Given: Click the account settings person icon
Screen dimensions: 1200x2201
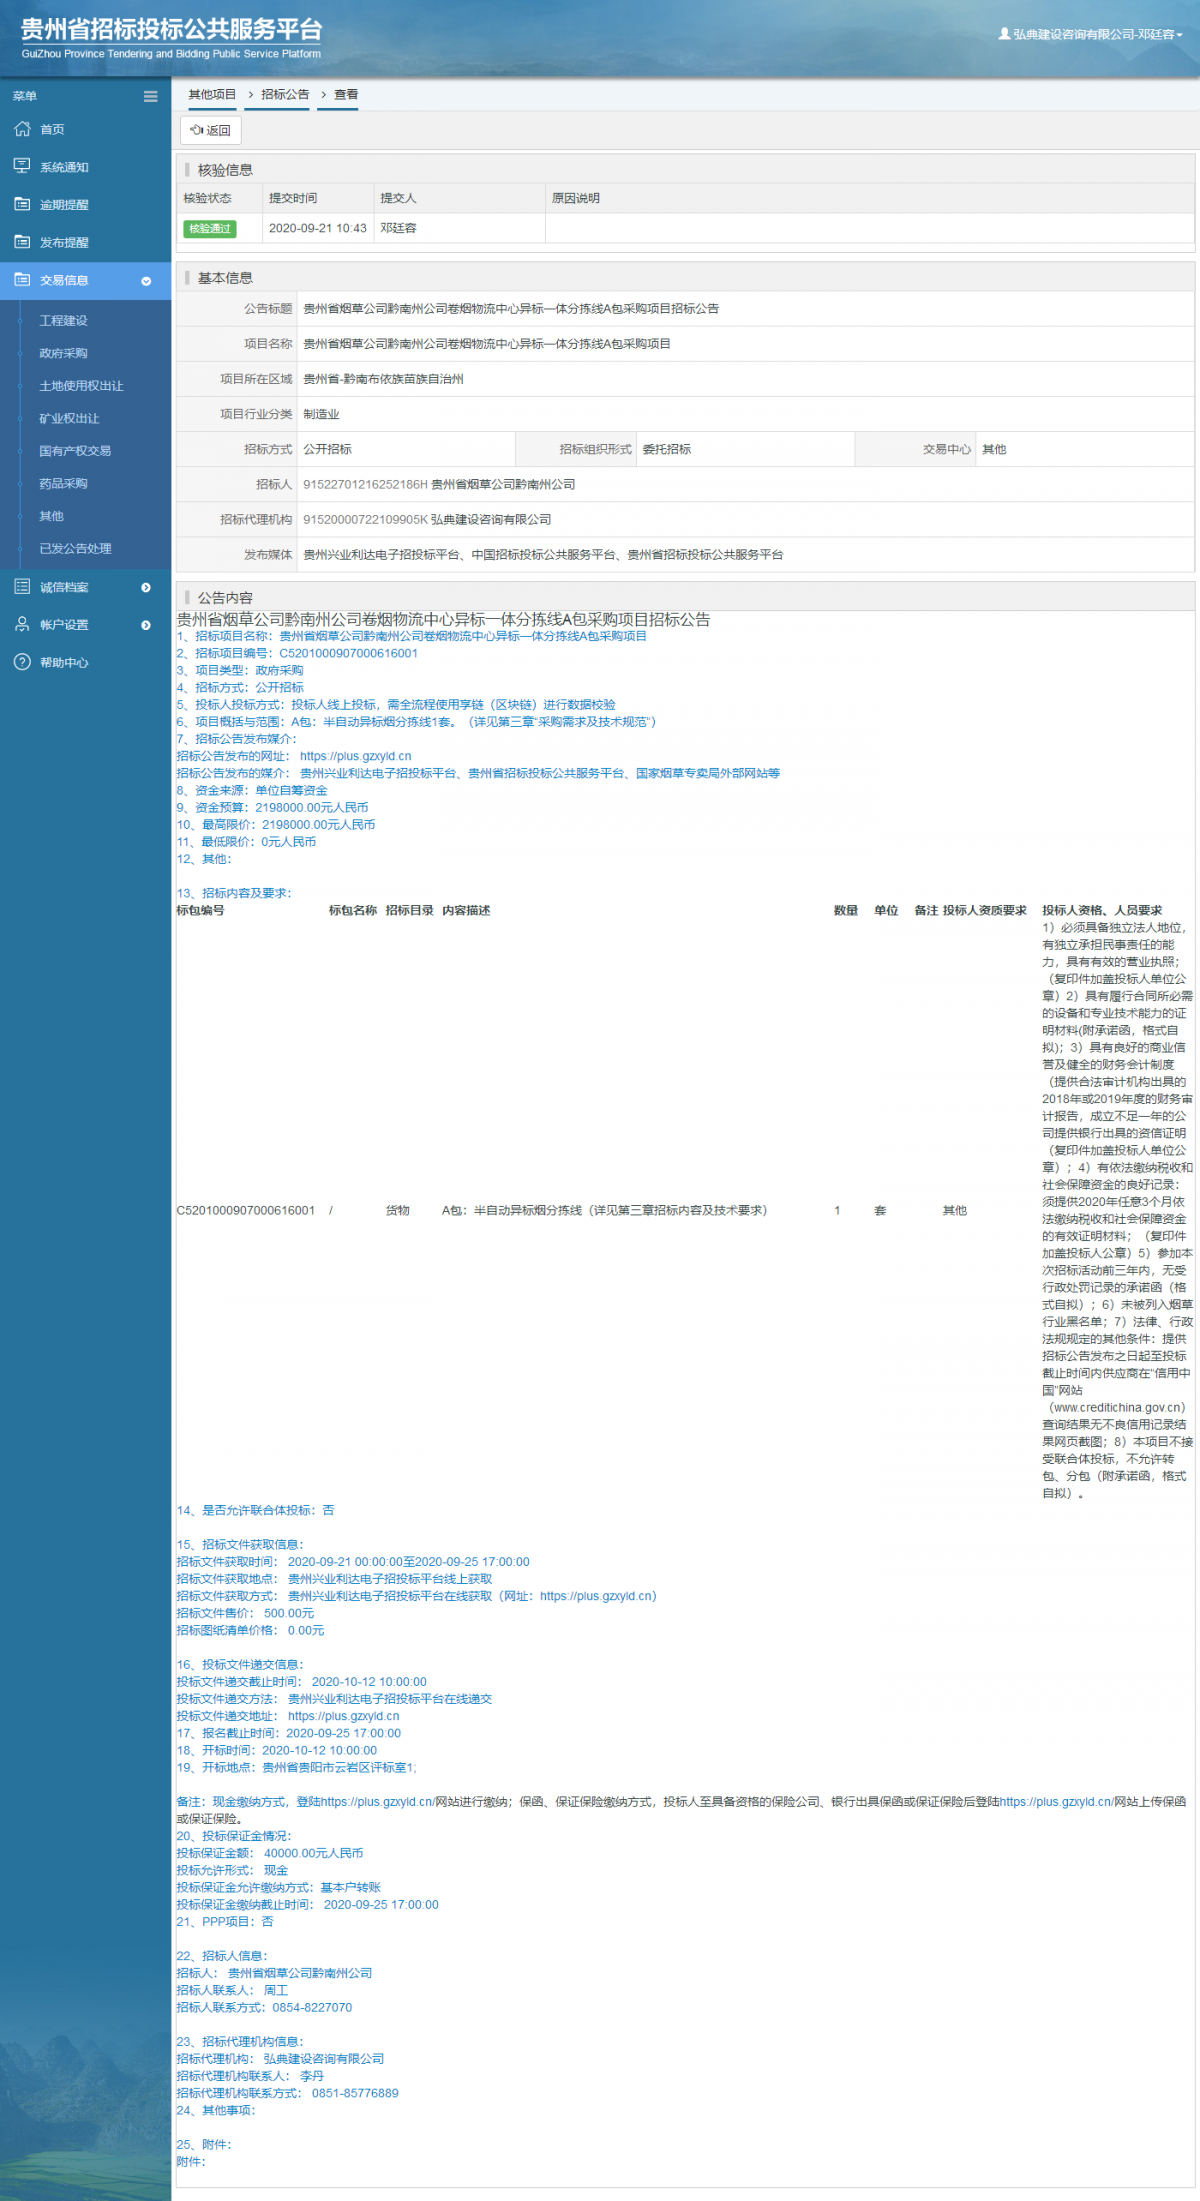Looking at the screenshot, I should point(22,624).
